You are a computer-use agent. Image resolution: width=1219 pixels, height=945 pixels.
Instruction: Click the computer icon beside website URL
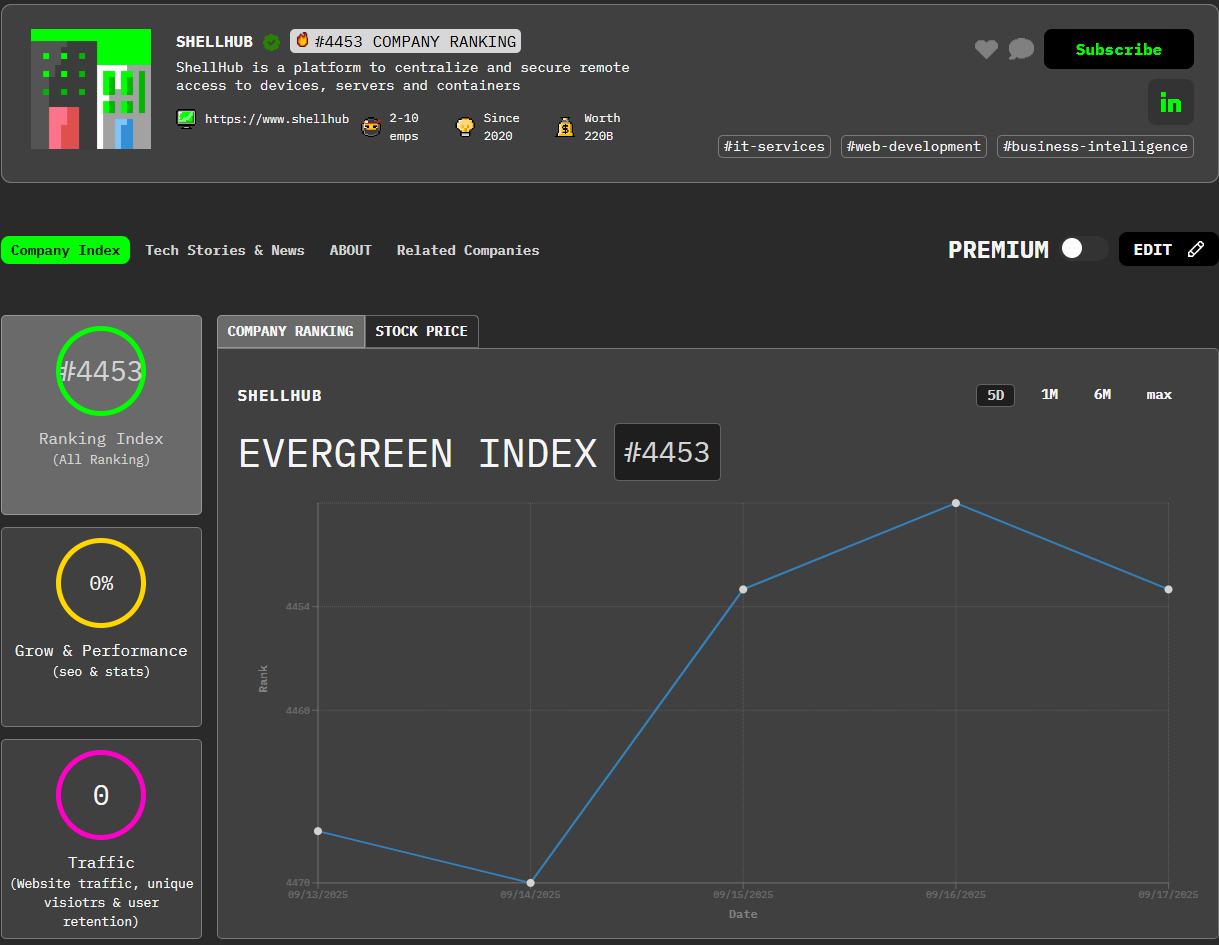tap(186, 118)
